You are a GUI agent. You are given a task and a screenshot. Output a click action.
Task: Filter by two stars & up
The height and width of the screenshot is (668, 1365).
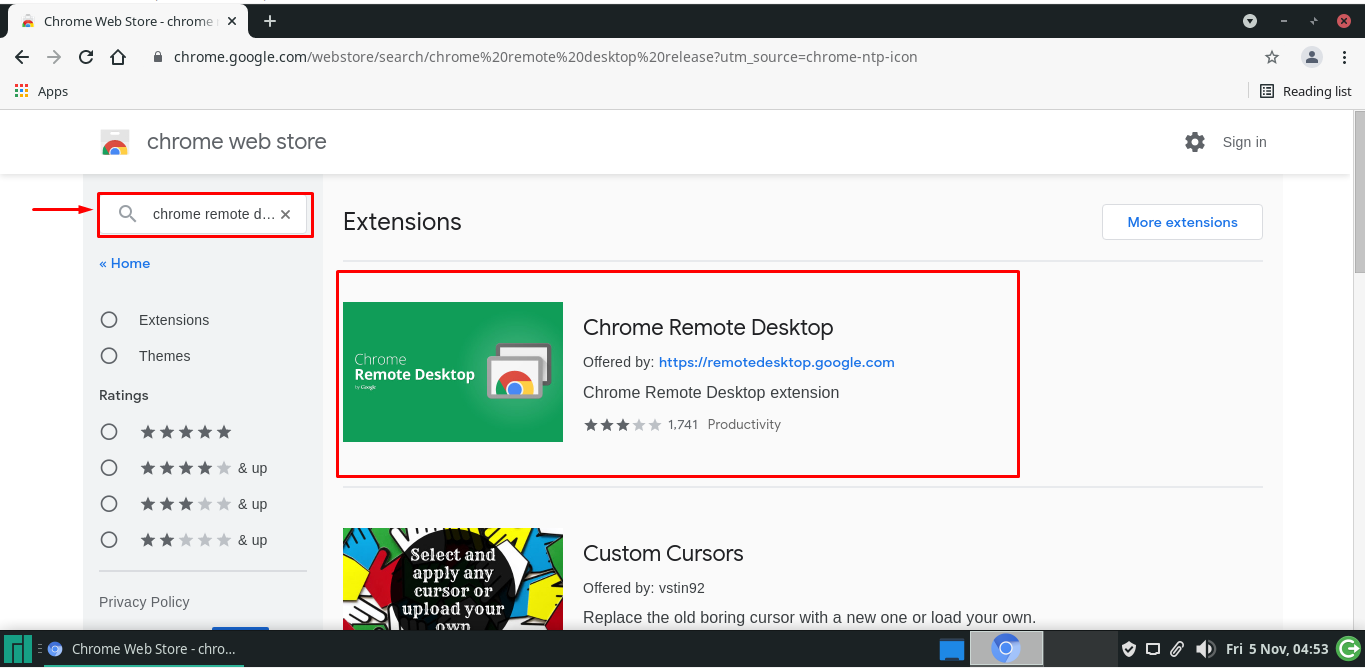(109, 540)
